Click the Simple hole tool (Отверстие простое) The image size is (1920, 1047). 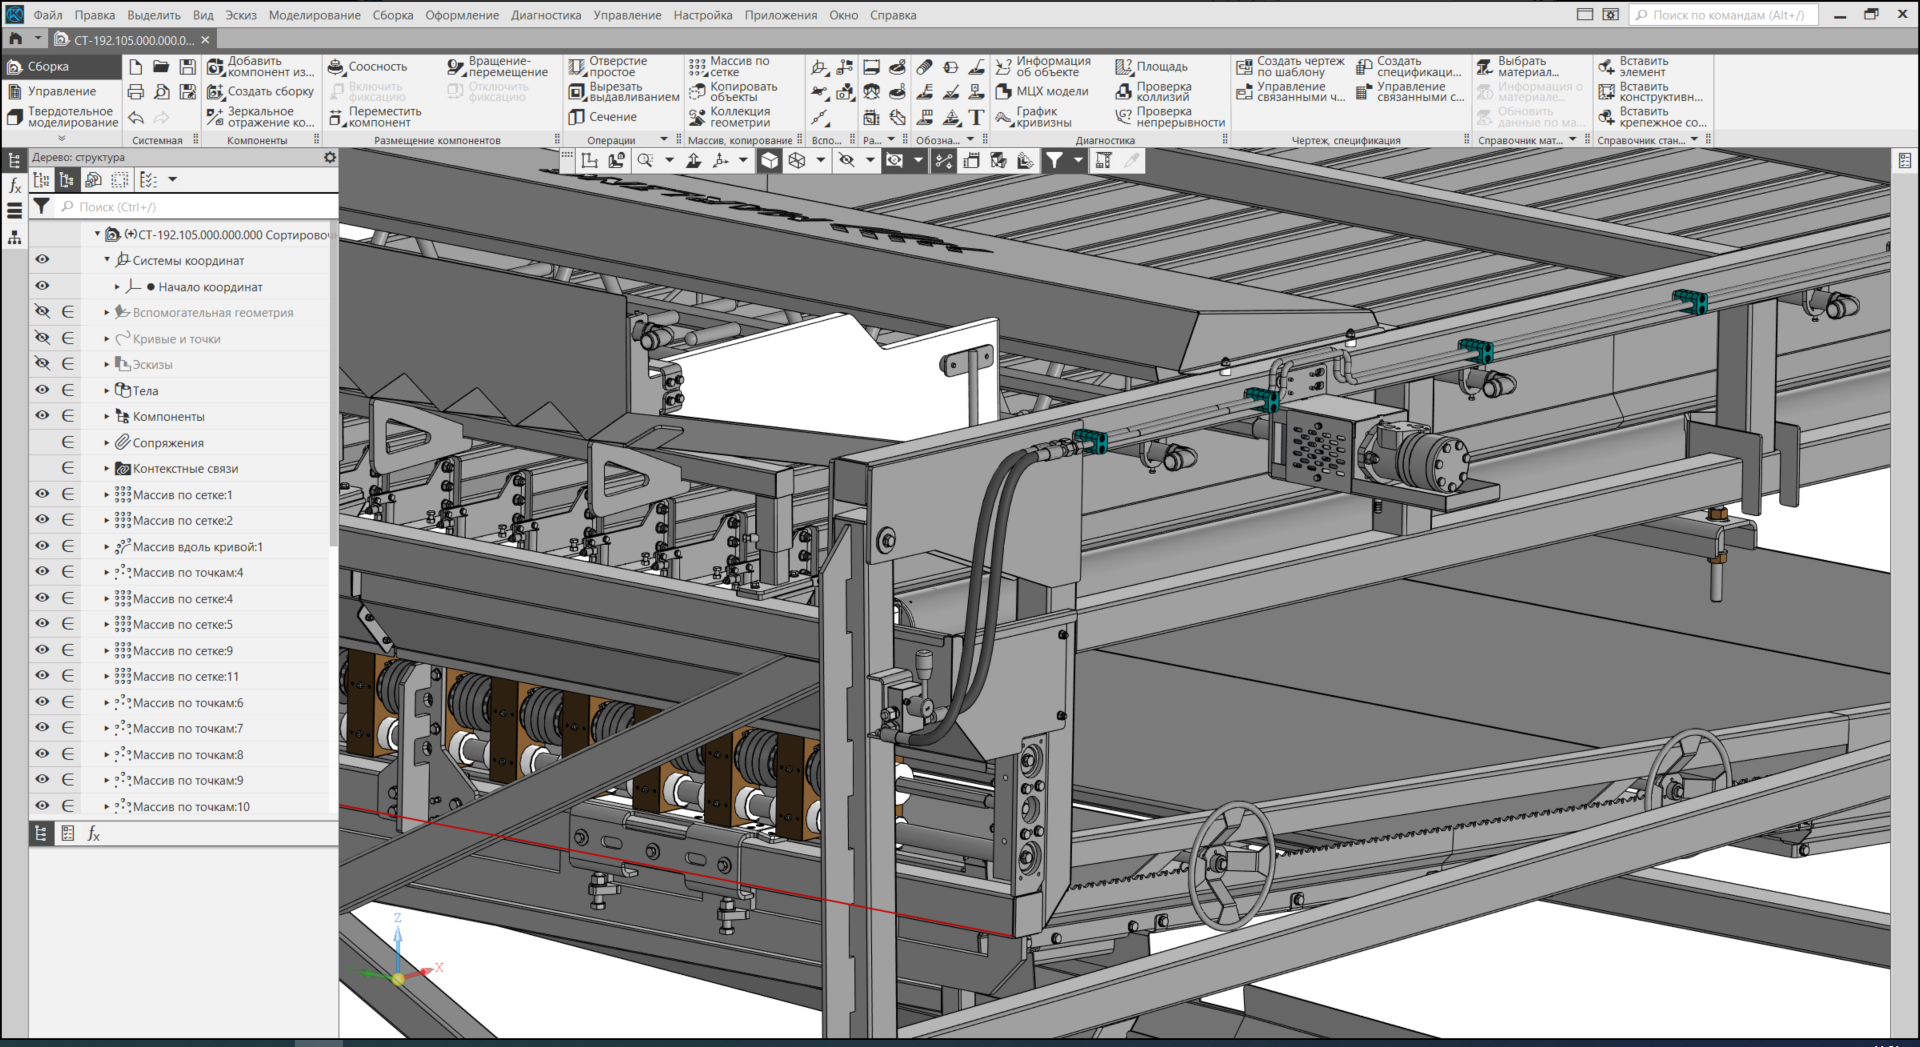click(x=577, y=67)
